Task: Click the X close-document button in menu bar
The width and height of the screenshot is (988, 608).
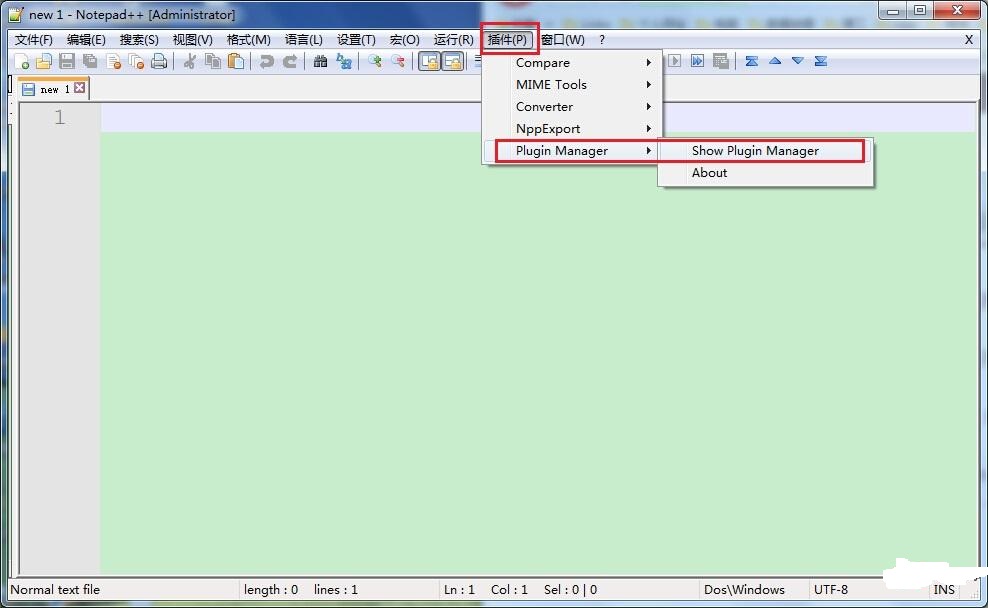Action: point(968,40)
